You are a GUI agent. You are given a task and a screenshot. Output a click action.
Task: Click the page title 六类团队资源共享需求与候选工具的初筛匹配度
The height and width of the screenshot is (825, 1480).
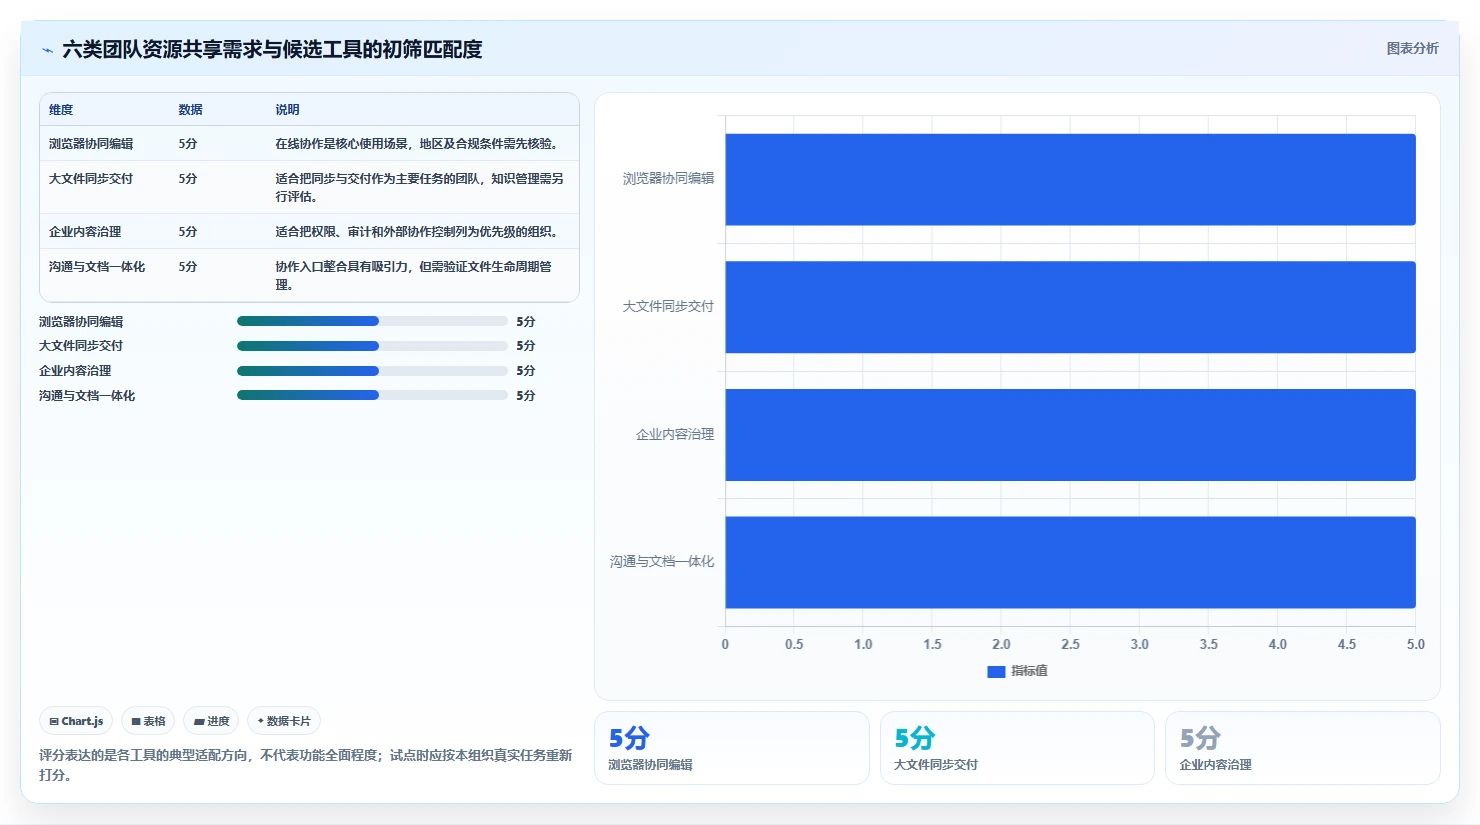click(x=272, y=50)
